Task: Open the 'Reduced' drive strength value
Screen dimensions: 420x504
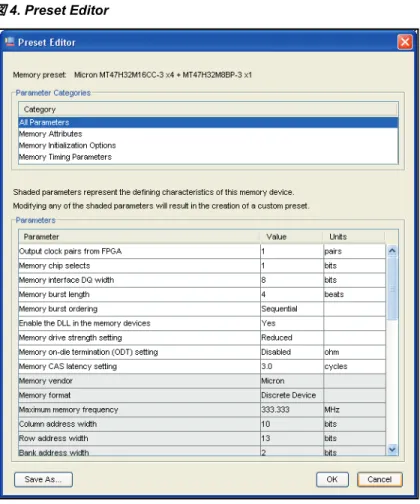Action: pos(292,338)
